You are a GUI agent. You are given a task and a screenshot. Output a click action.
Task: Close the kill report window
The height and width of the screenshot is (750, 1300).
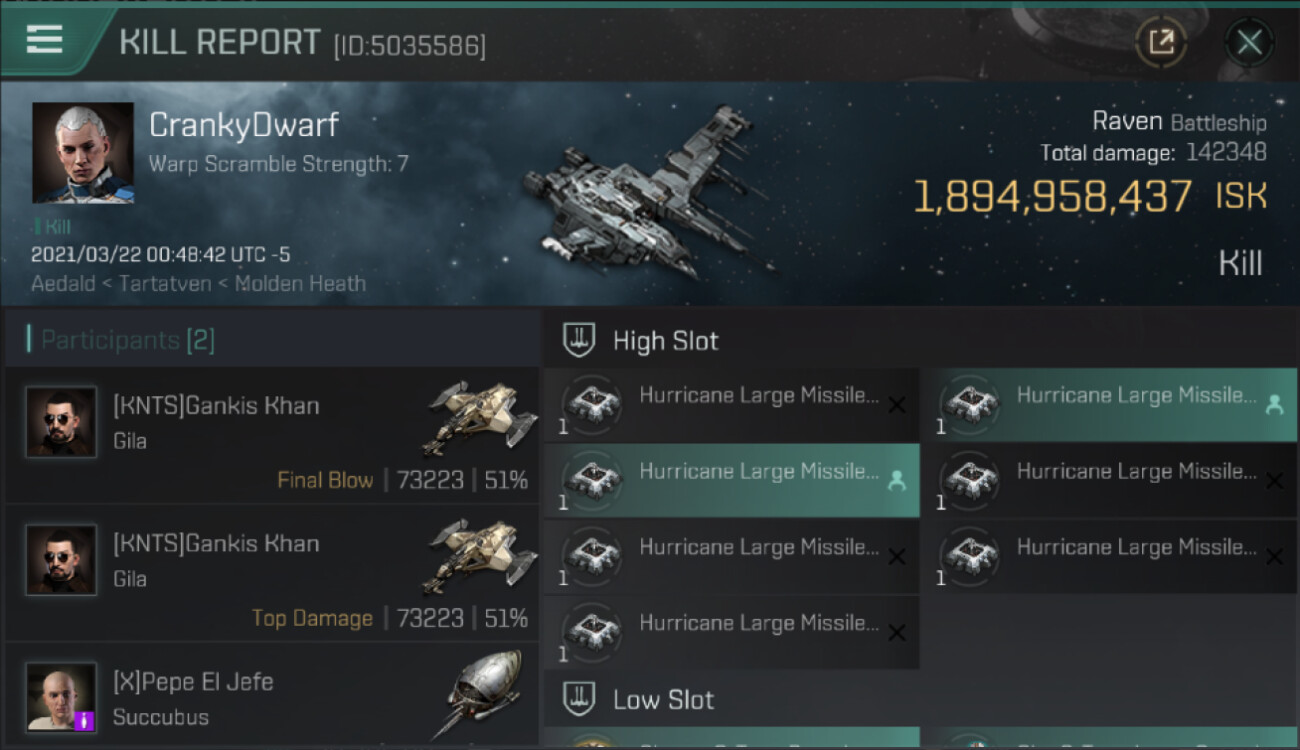tap(1249, 42)
